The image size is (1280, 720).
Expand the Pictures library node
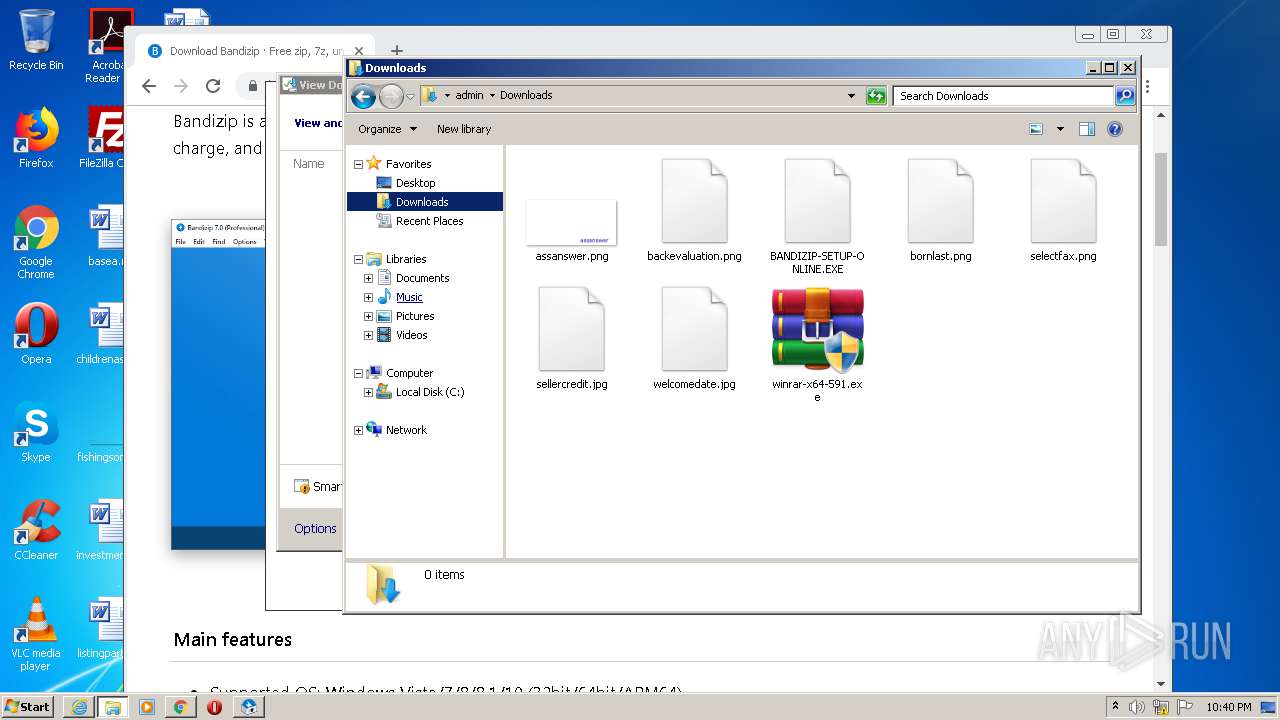(368, 316)
